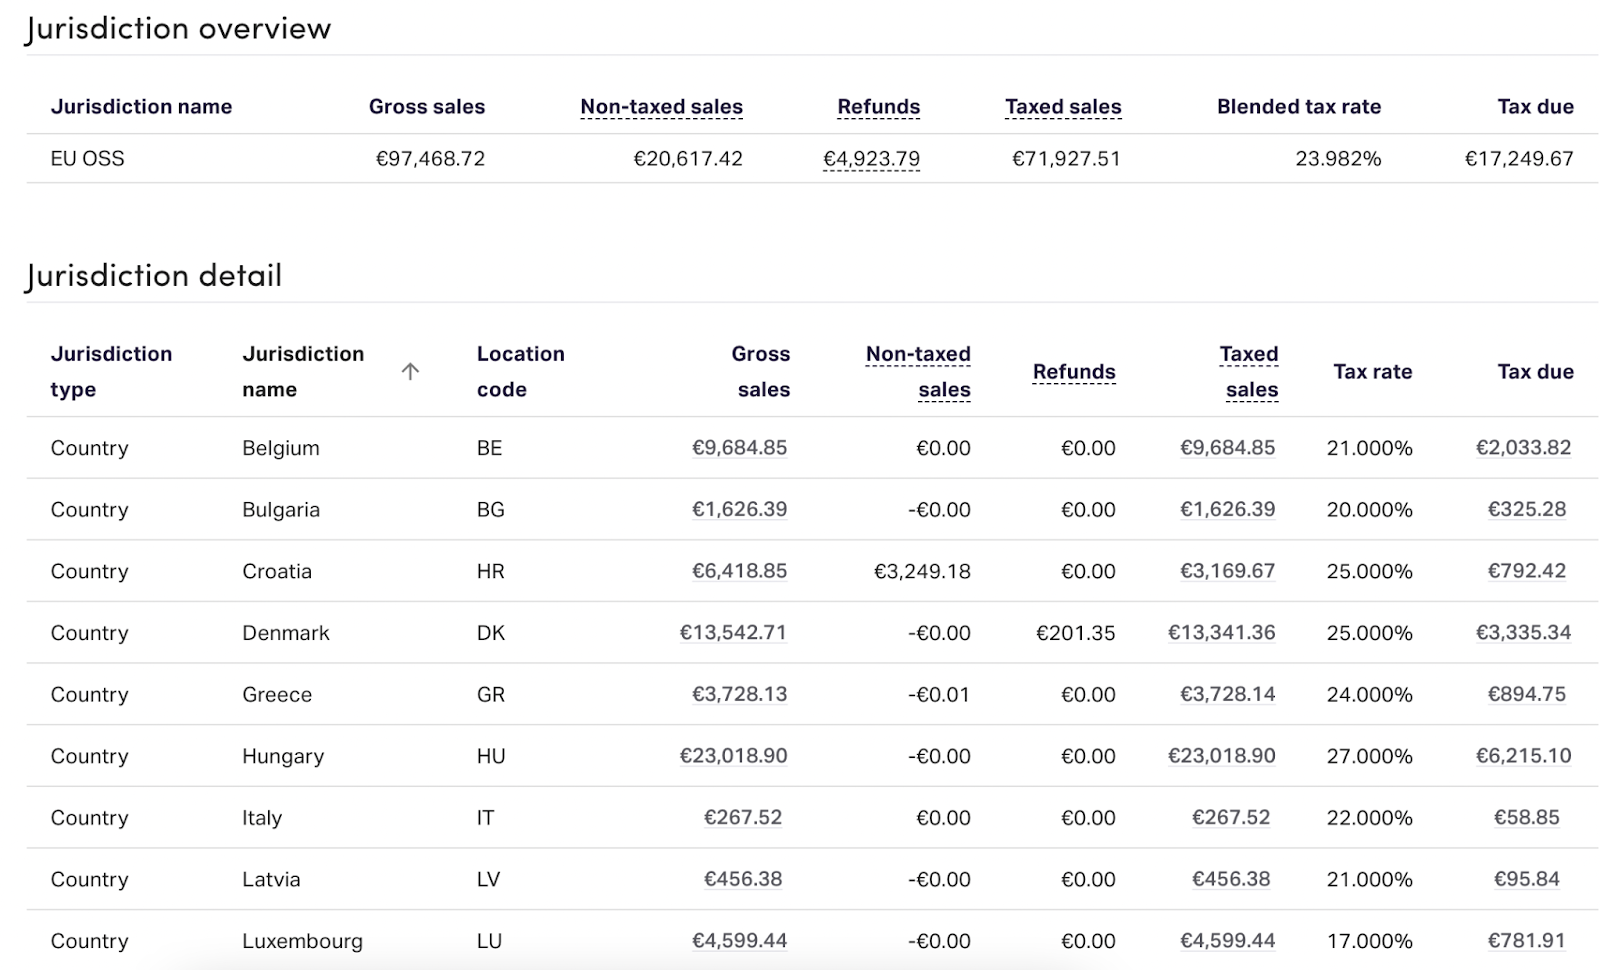
Task: Open the EU OSS refunds amount €4,923.79
Action: pyautogui.click(x=871, y=159)
